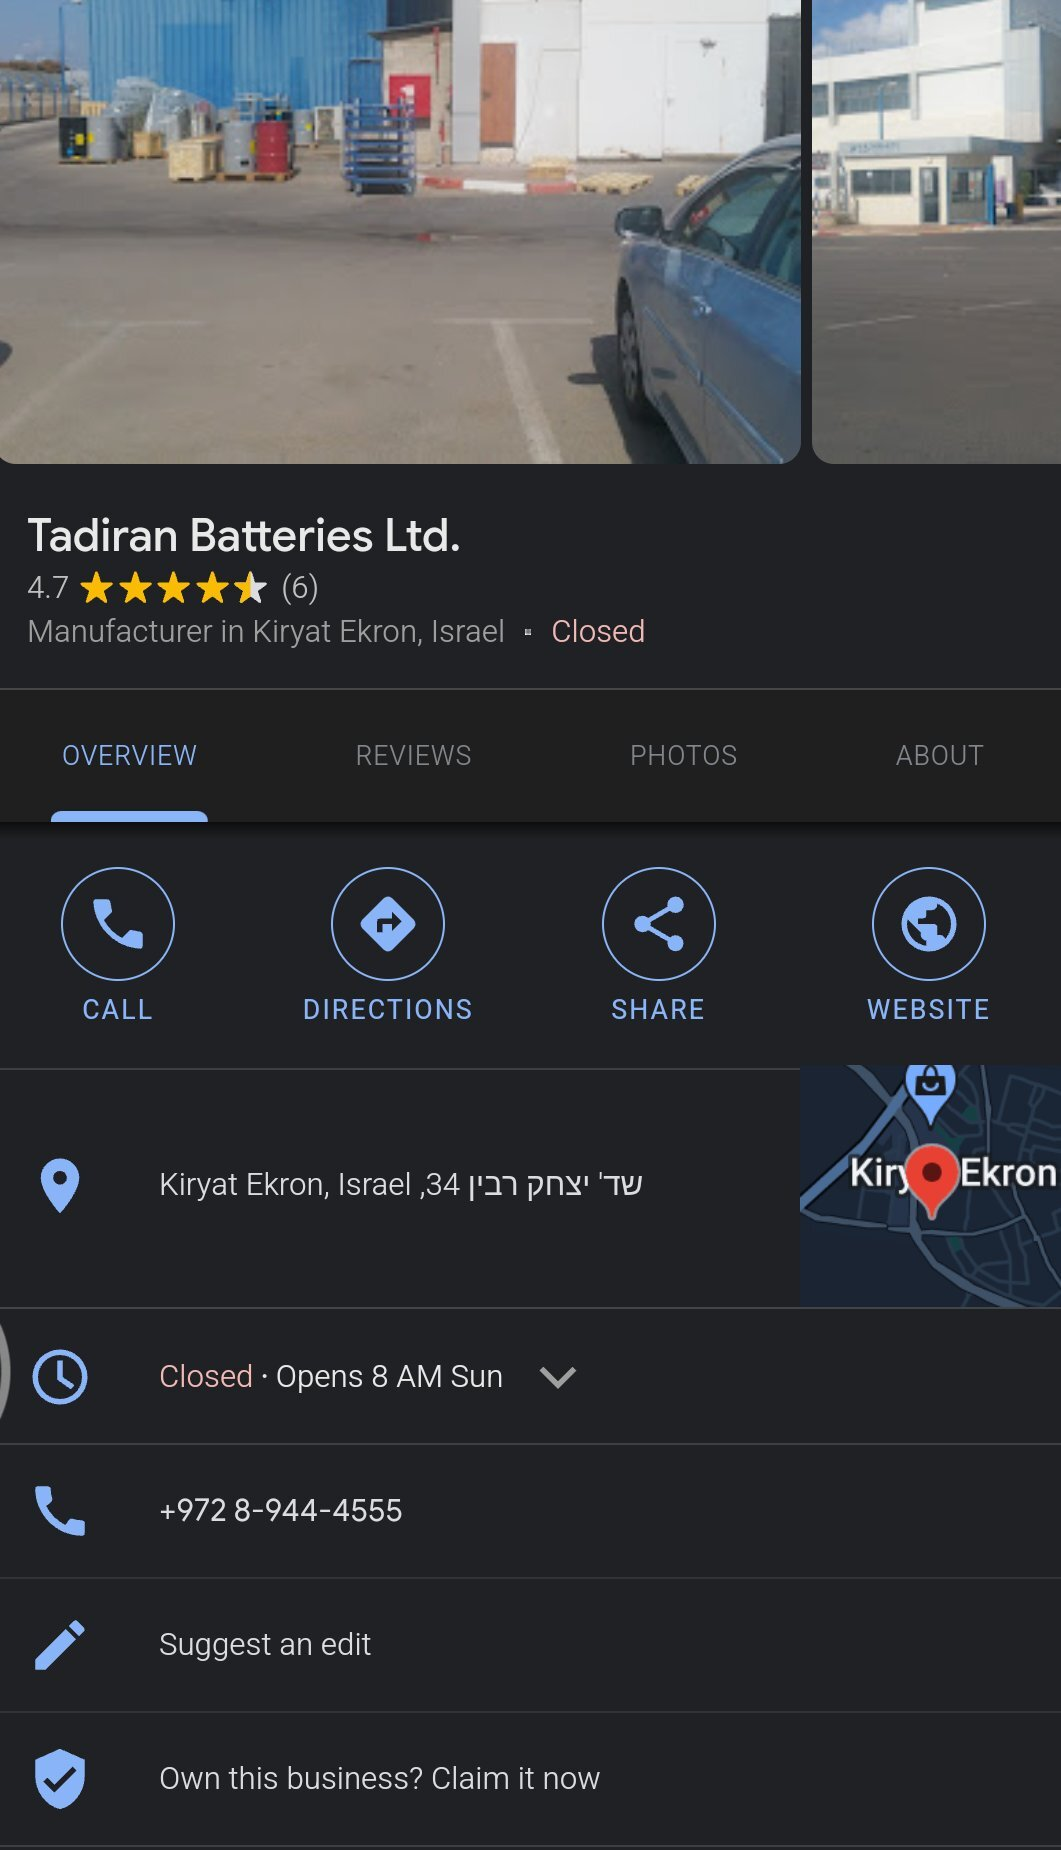The width and height of the screenshot is (1061, 1850).
Task: Tap the location pin icon beside address
Action: click(60, 1185)
